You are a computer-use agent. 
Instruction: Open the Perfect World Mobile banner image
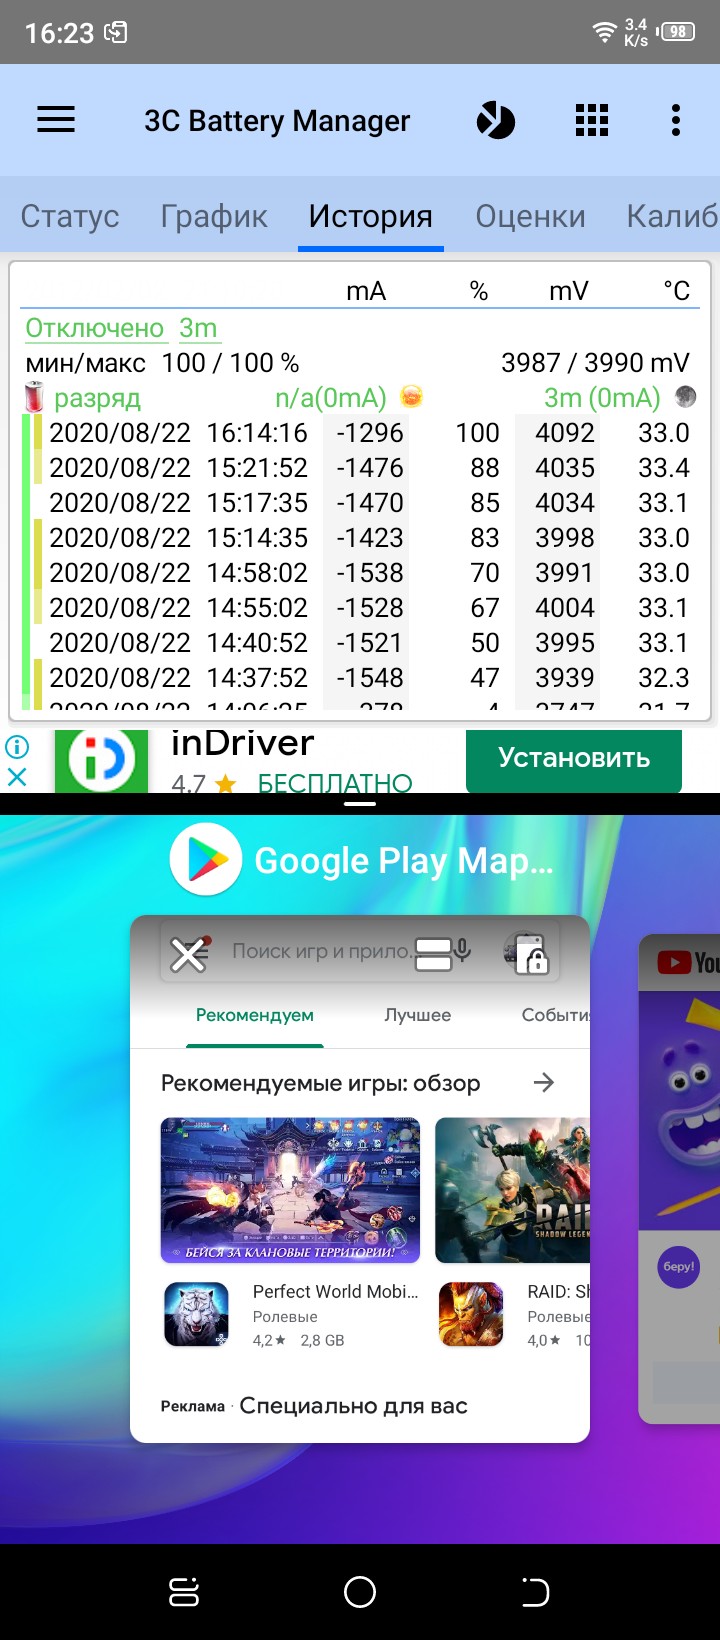pyautogui.click(x=290, y=1190)
